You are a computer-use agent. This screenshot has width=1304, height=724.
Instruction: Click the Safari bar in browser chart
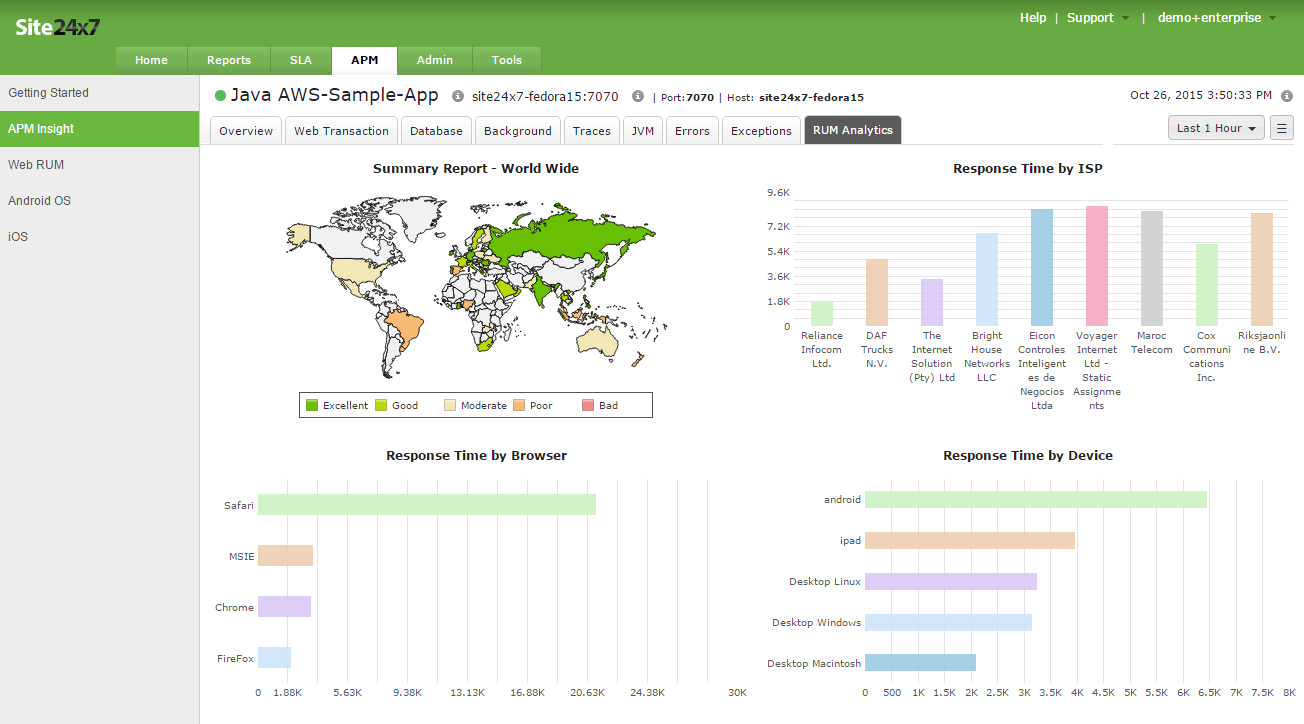point(427,505)
